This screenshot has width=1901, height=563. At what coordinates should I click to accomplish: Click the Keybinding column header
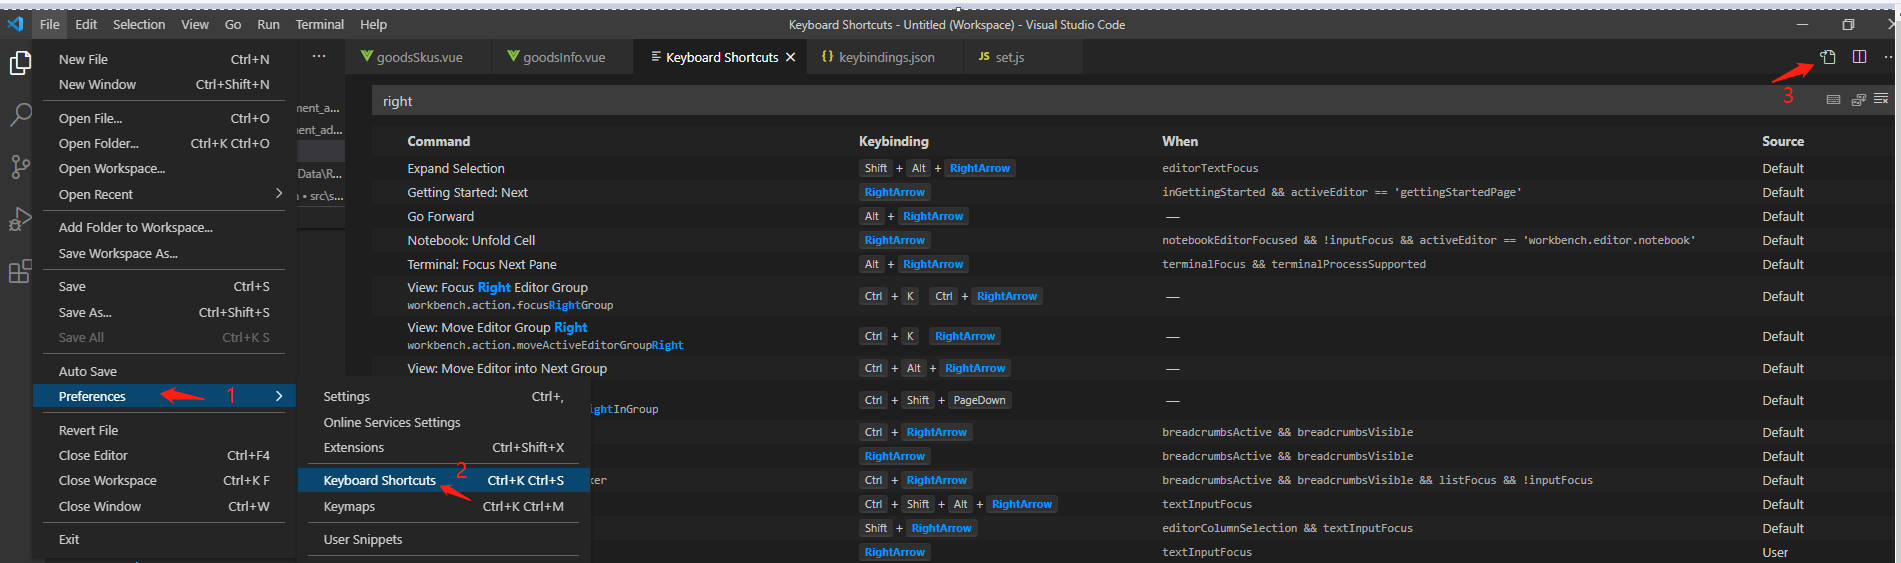(893, 141)
